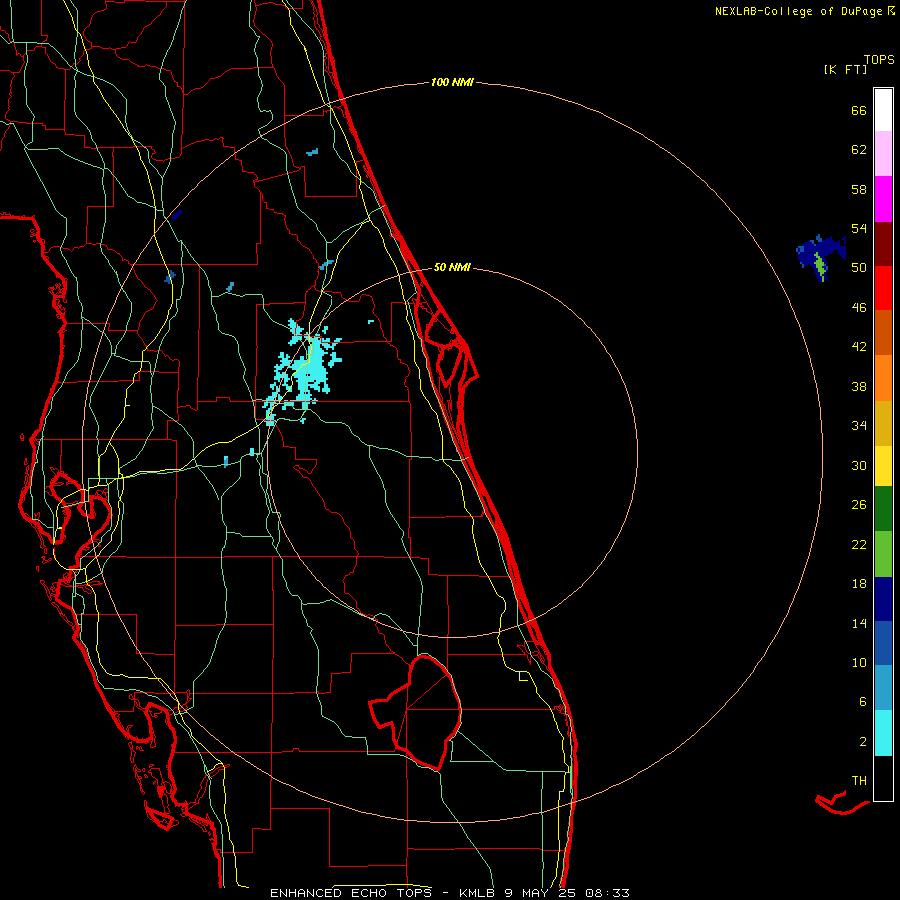
Task: Click the 14 legend value
Action: 859,623
